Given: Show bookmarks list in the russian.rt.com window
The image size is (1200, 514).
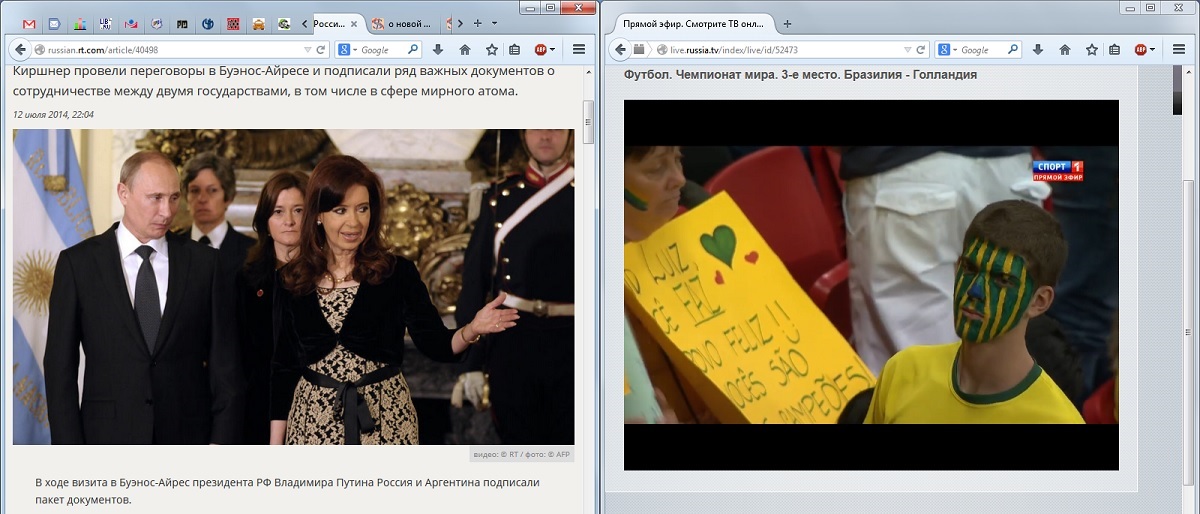Looking at the screenshot, I should (514, 49).
